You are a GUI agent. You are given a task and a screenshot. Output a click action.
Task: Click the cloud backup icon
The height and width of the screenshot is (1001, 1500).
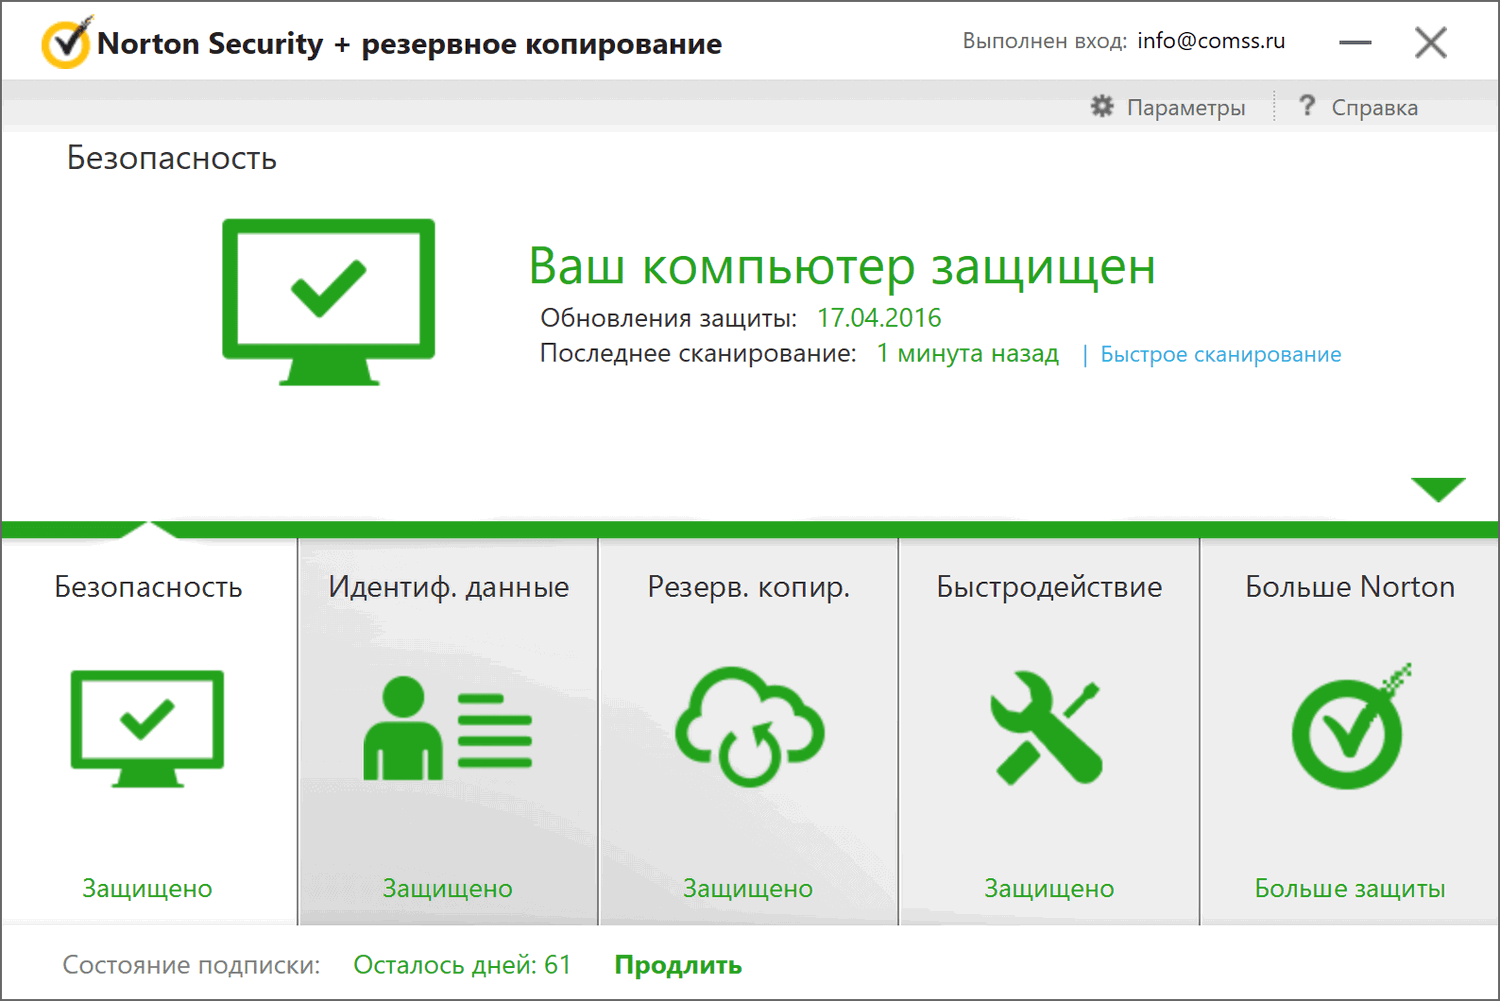click(748, 730)
